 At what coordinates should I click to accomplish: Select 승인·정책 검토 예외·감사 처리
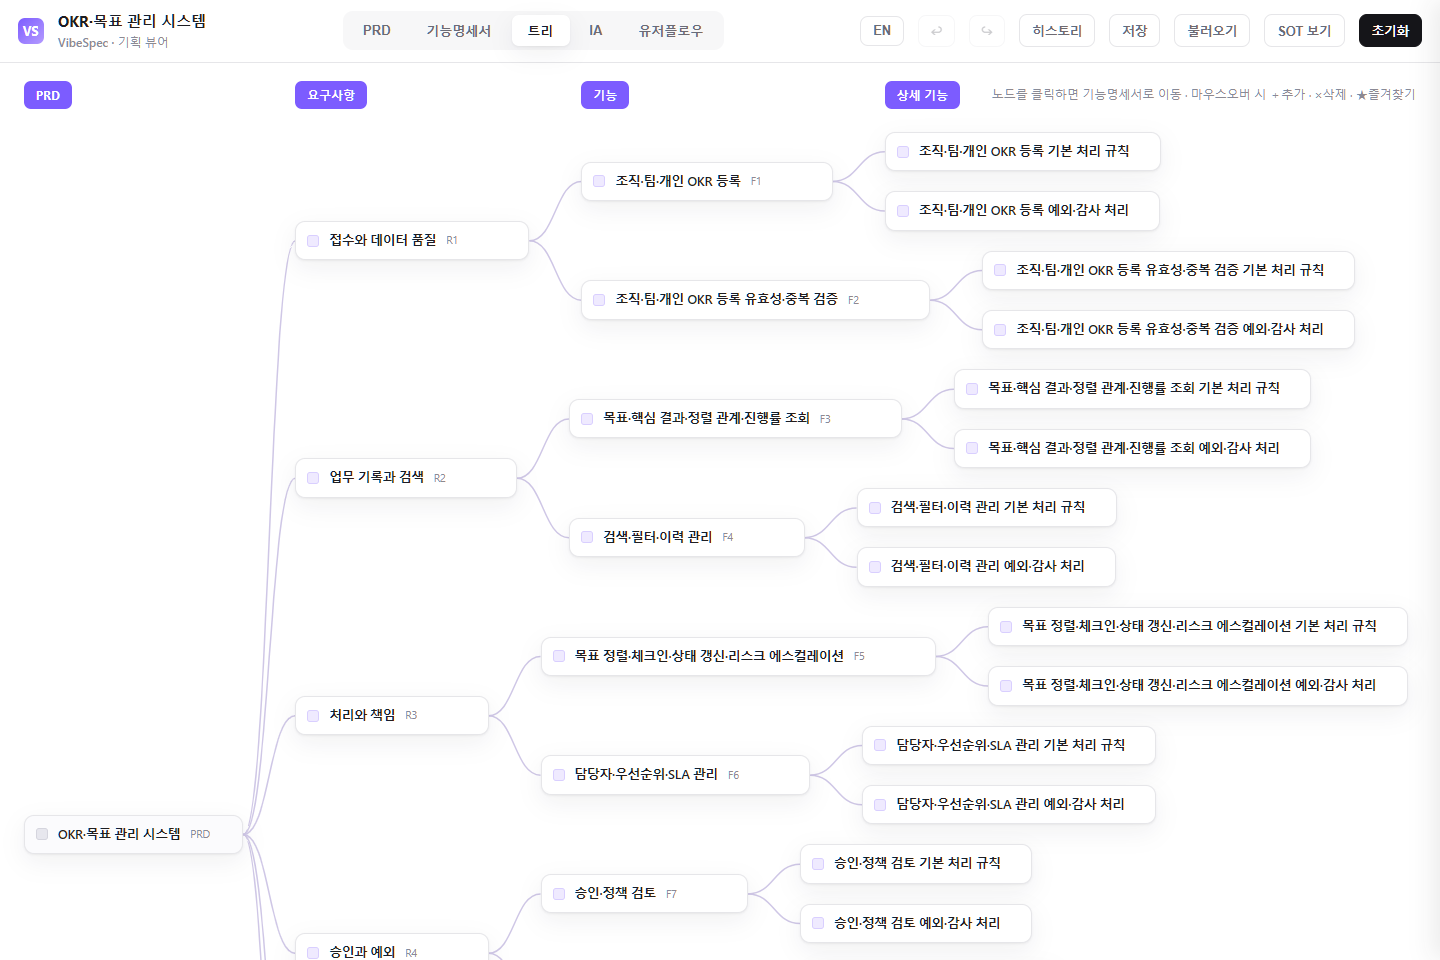coord(915,923)
